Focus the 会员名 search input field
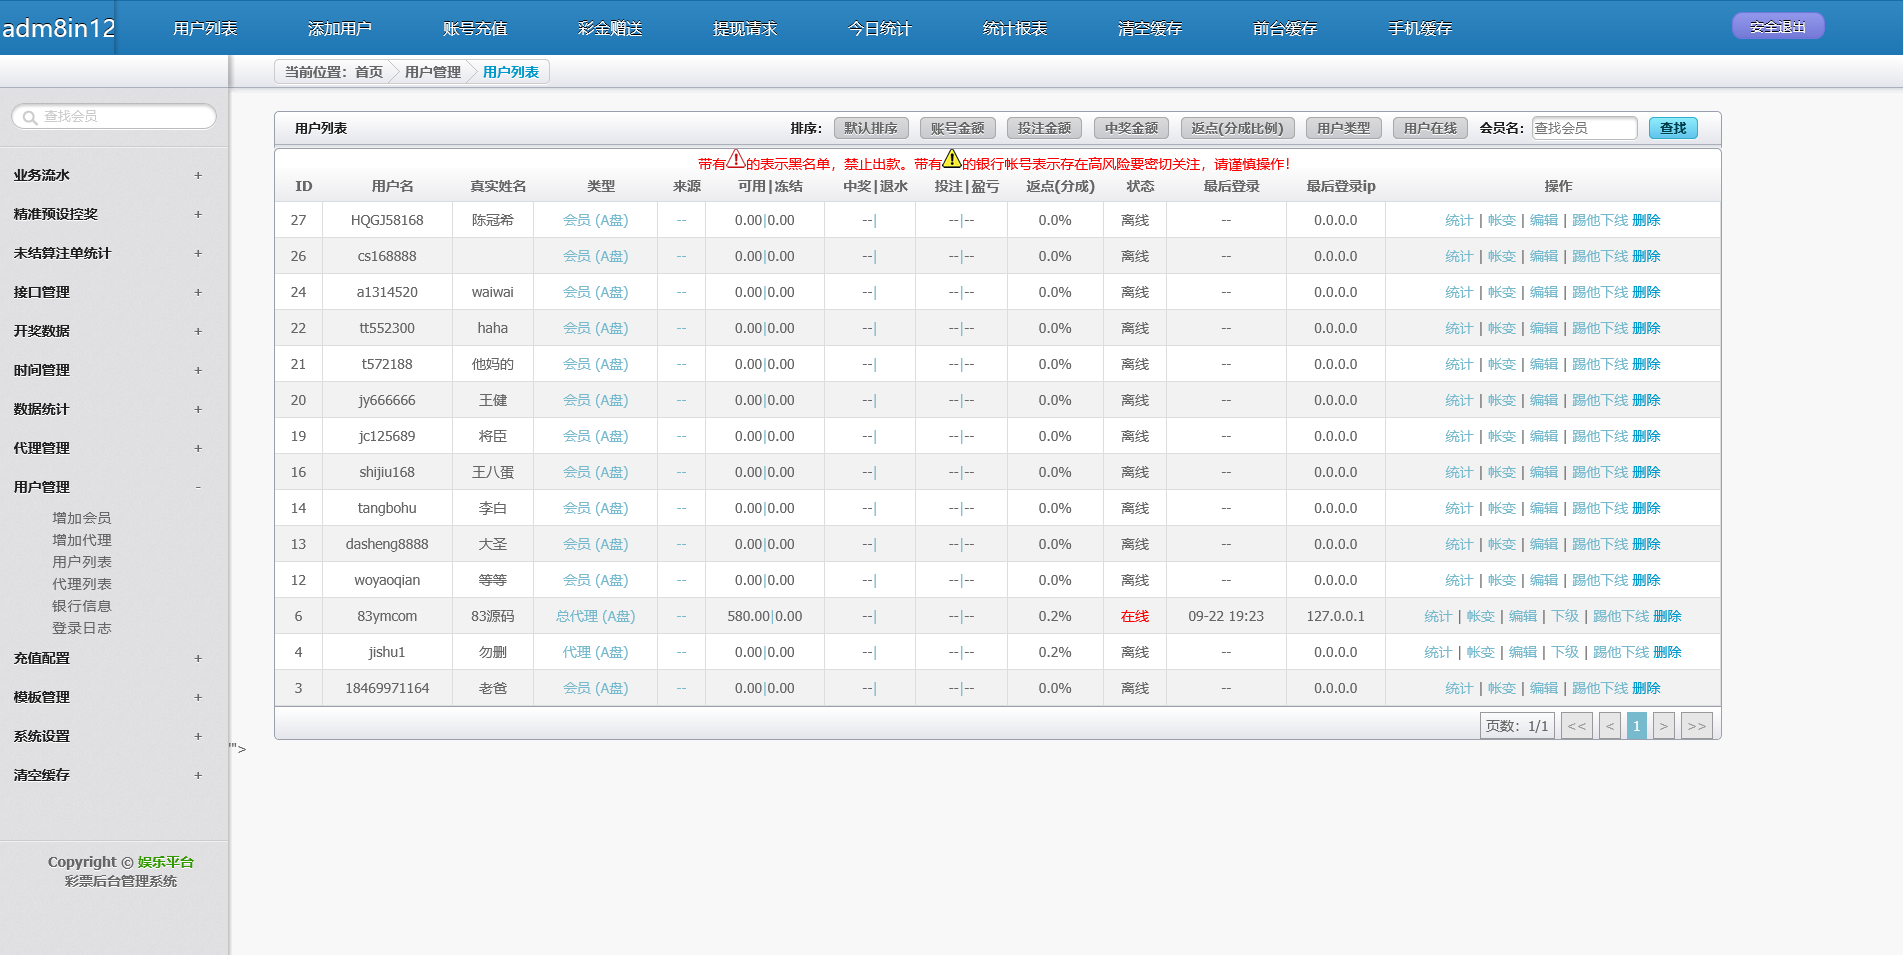This screenshot has height=955, width=1903. (1584, 128)
